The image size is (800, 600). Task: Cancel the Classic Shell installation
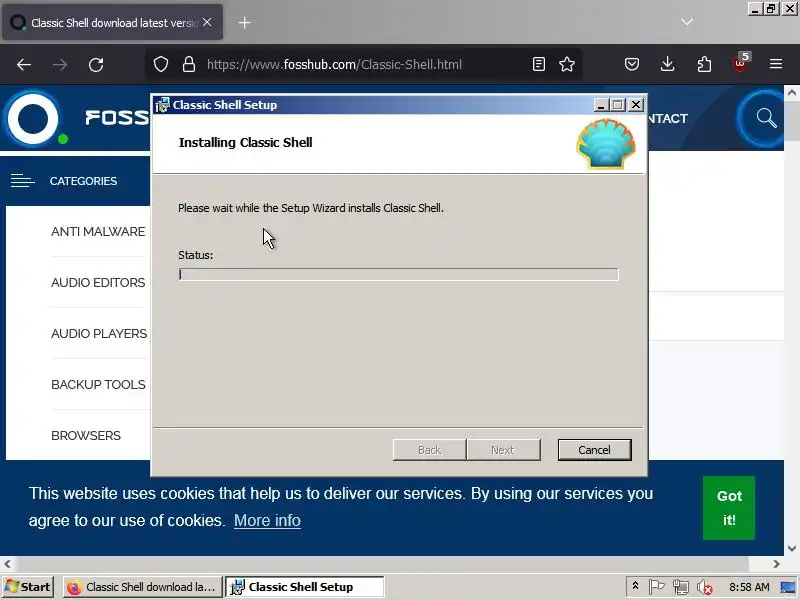coord(594,450)
